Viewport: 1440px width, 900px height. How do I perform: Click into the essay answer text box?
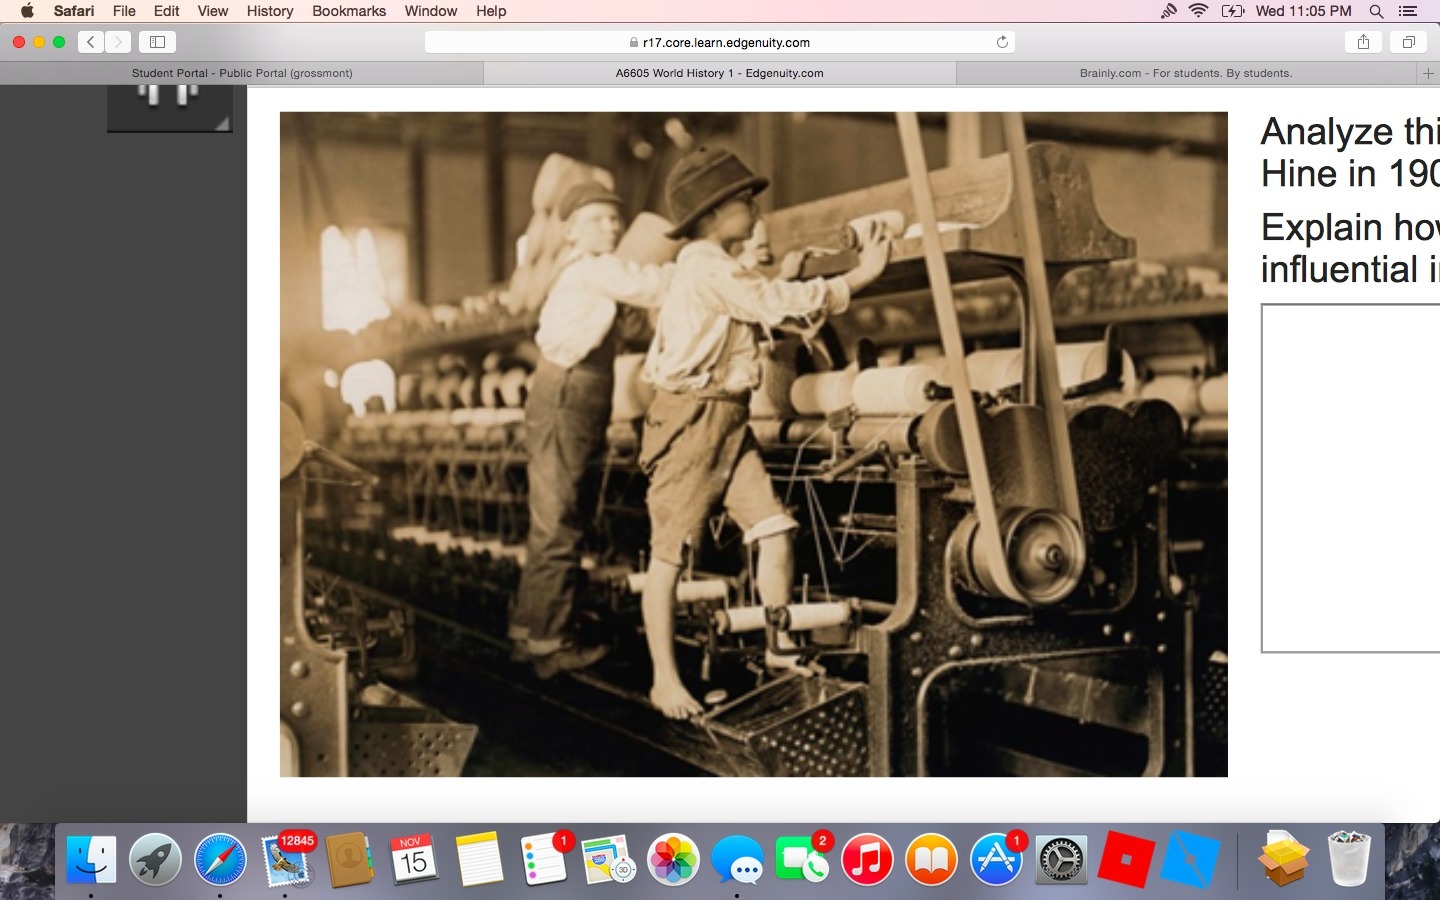click(x=1351, y=478)
